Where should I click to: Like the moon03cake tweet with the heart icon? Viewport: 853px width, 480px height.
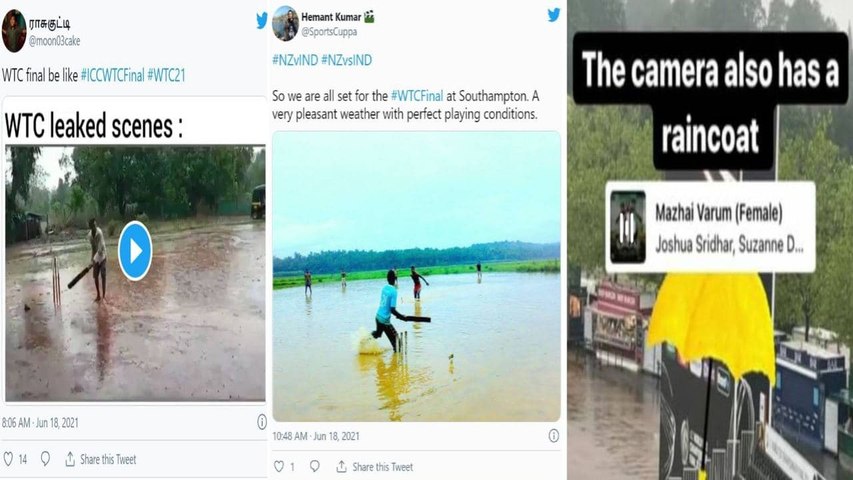(9, 459)
